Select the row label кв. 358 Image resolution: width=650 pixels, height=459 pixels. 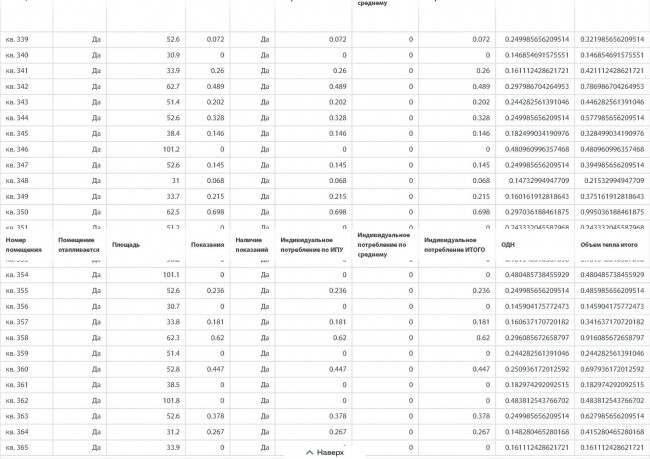click(x=17, y=338)
